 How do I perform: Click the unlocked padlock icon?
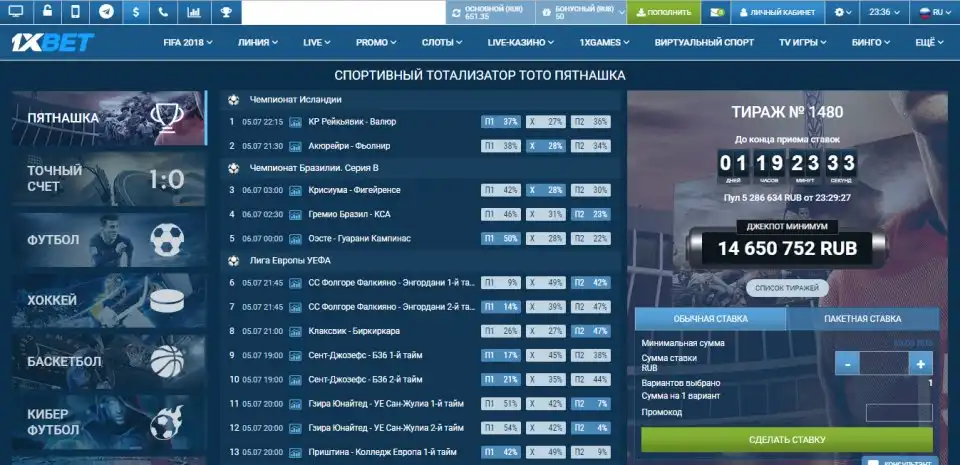[46, 12]
